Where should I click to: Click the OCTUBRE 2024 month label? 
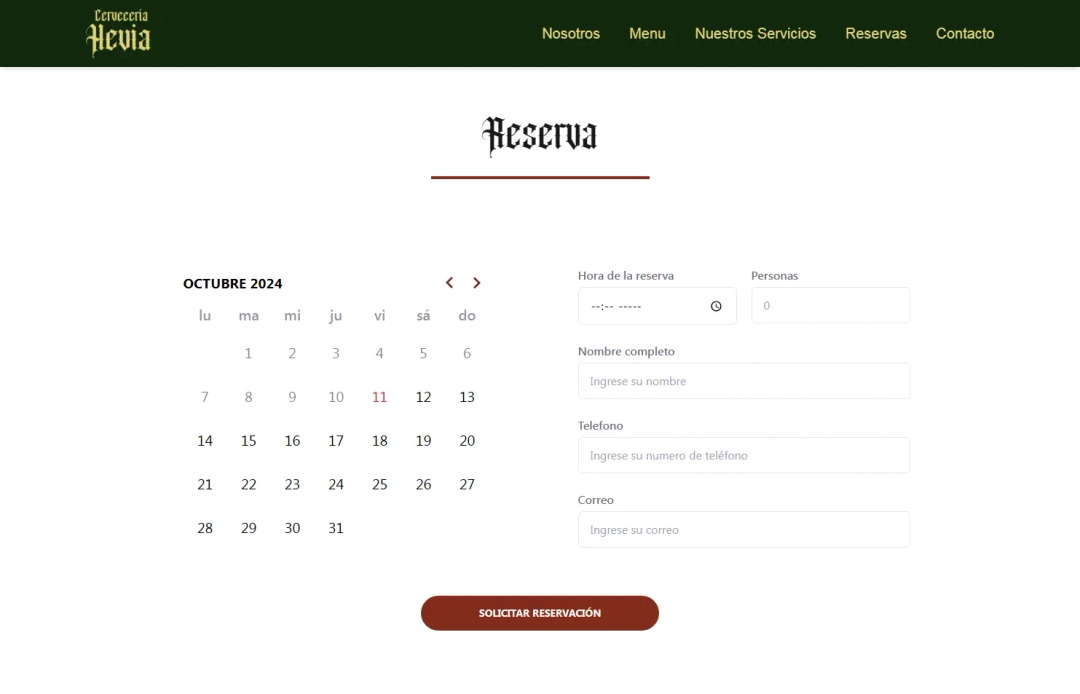tap(233, 284)
